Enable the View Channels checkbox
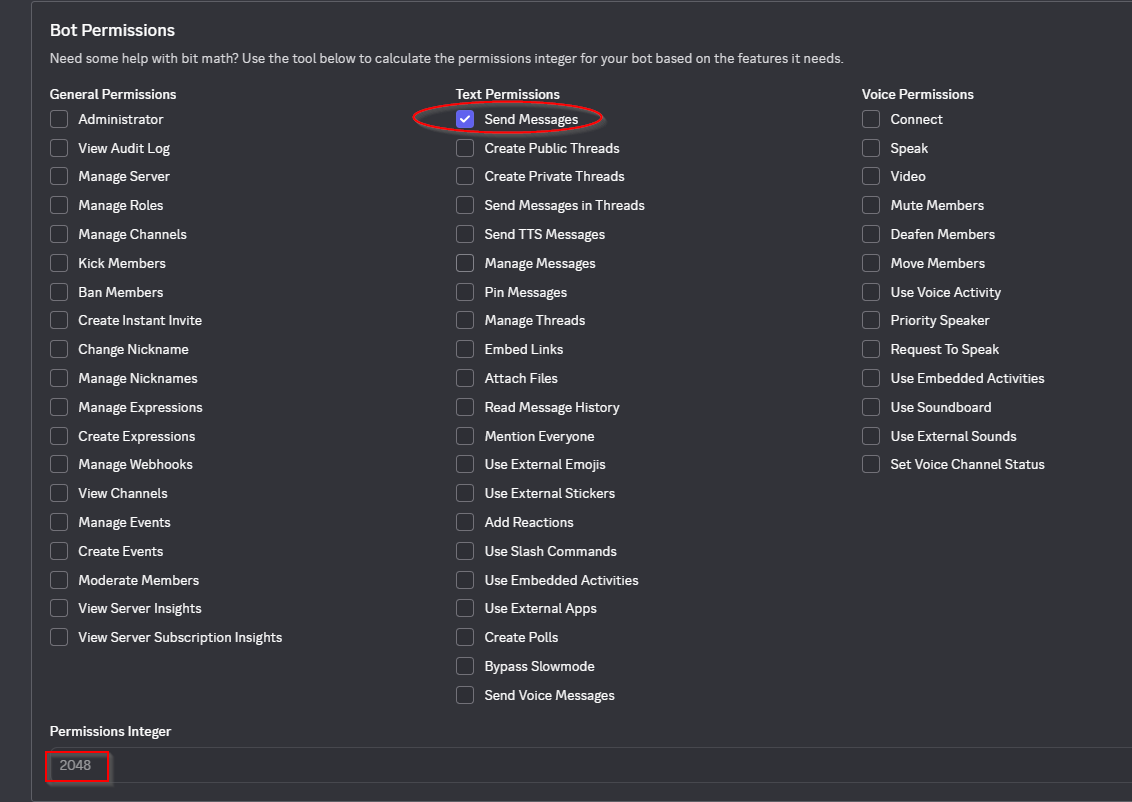Viewport: 1132px width, 802px height. click(x=59, y=493)
